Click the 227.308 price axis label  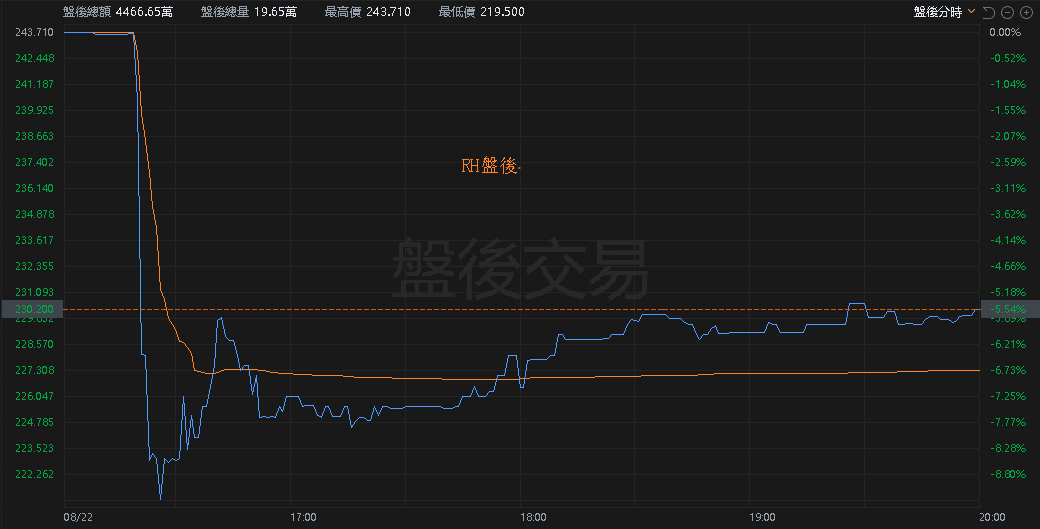pos(34,371)
